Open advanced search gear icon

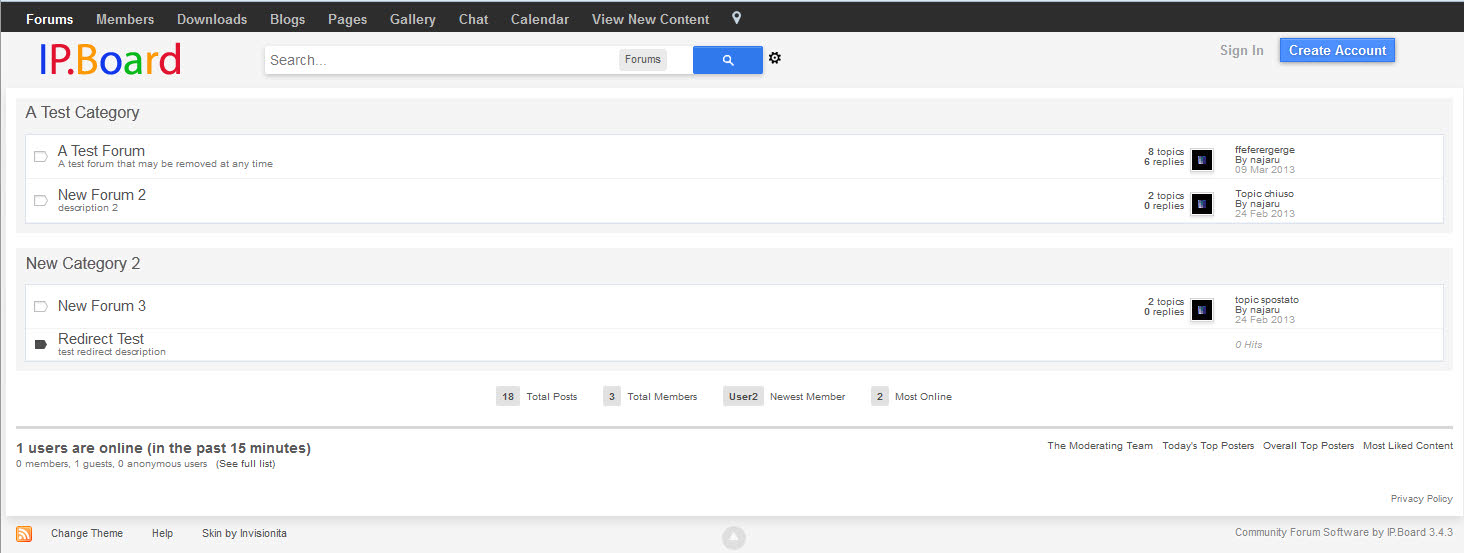[x=774, y=59]
